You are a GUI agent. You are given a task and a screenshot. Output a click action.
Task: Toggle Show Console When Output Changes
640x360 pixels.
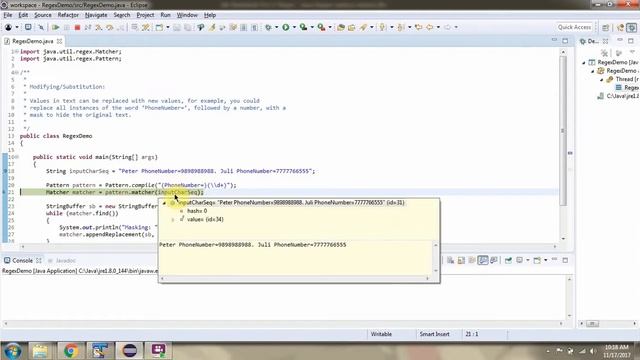pyautogui.click(x=483, y=260)
